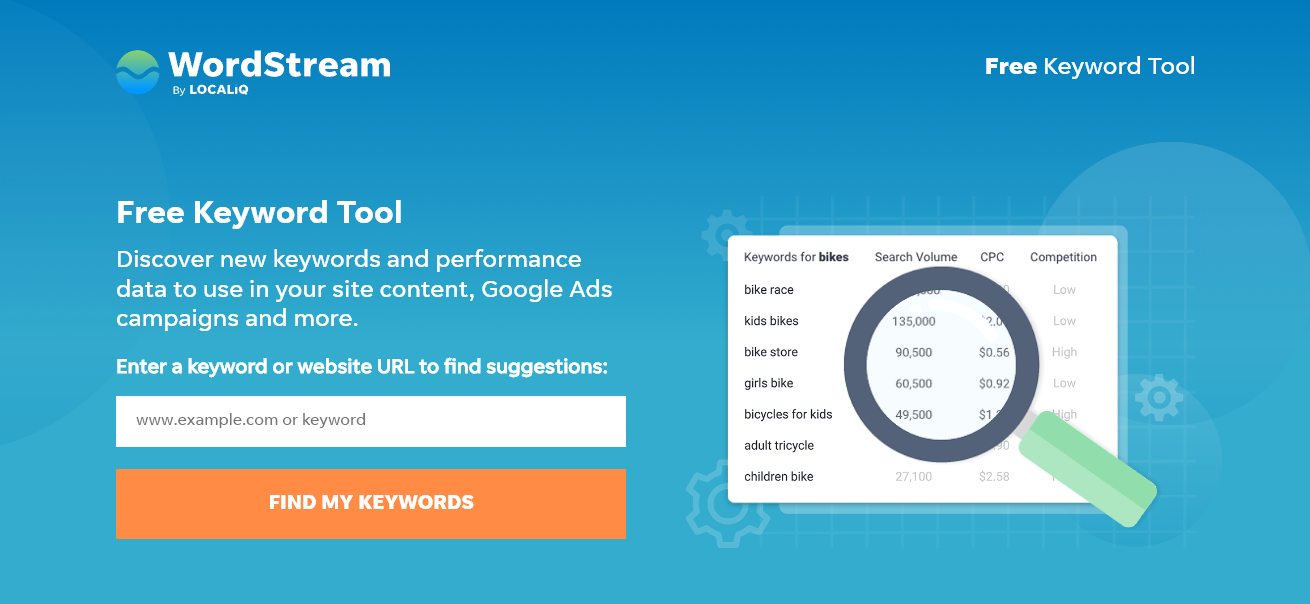Open the Free Keyword Tool header link
This screenshot has height=604, width=1310.
pyautogui.click(x=1089, y=66)
